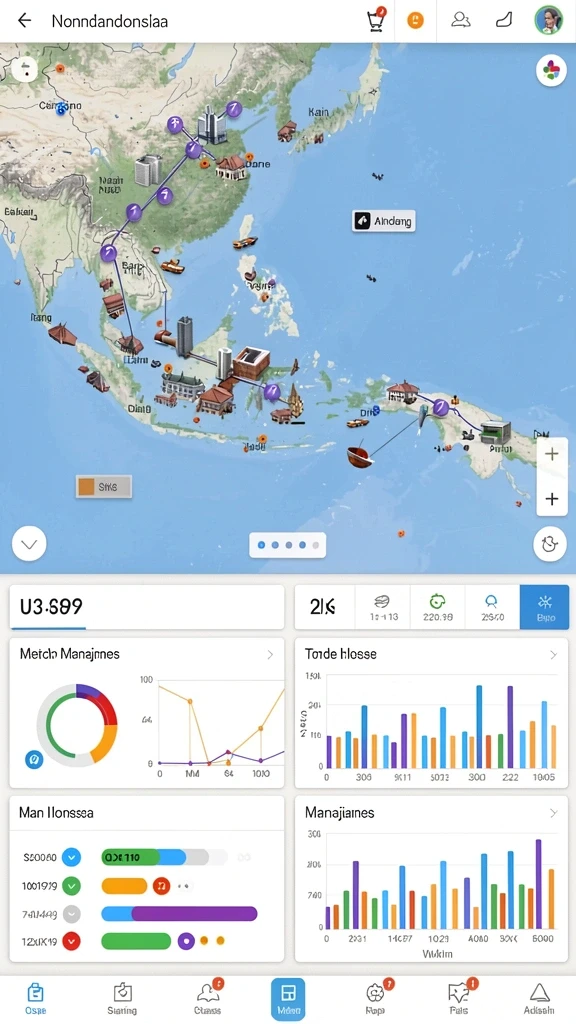Select the 2lK tab
Screen dimensions: 576x1024
(325, 607)
